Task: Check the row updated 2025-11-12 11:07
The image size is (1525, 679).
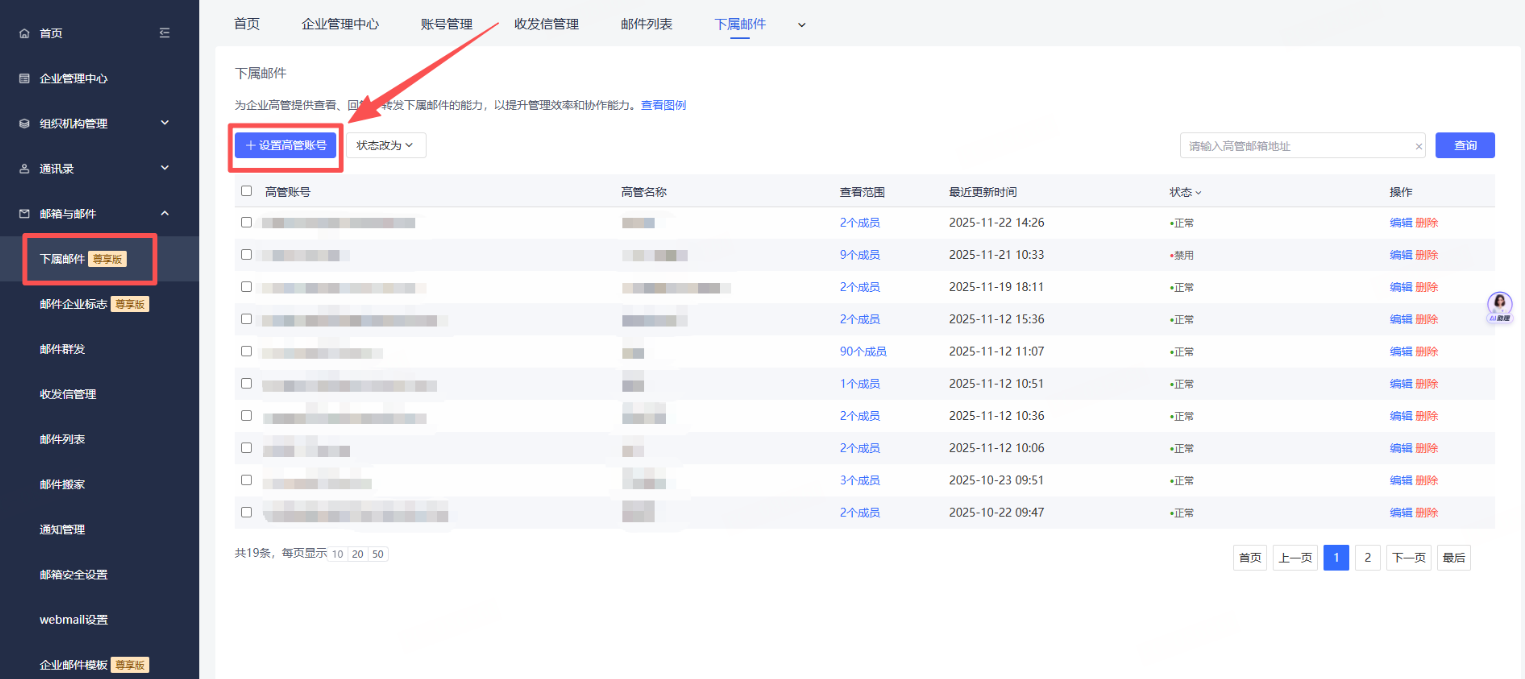Action: [x=247, y=351]
